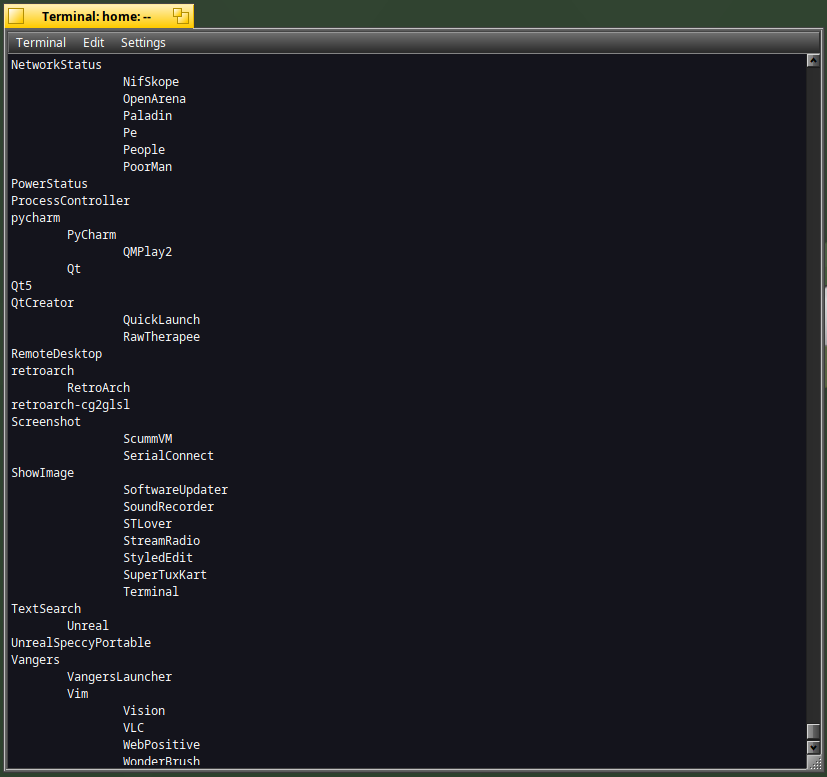827x777 pixels.
Task: Click the scrollbar thumb near bottom
Action: [x=813, y=732]
